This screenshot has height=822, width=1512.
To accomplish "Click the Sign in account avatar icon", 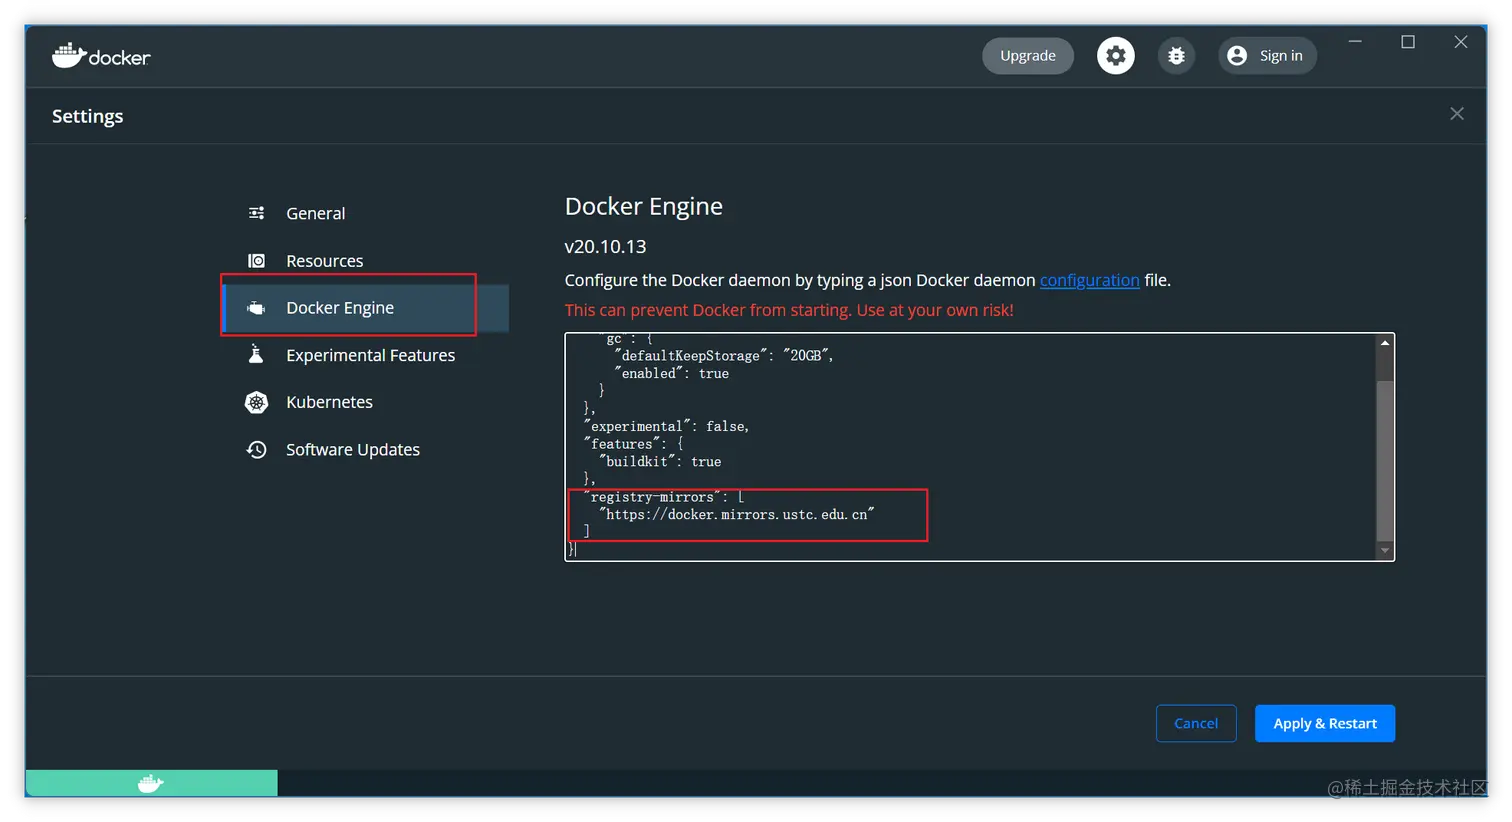I will pyautogui.click(x=1237, y=56).
